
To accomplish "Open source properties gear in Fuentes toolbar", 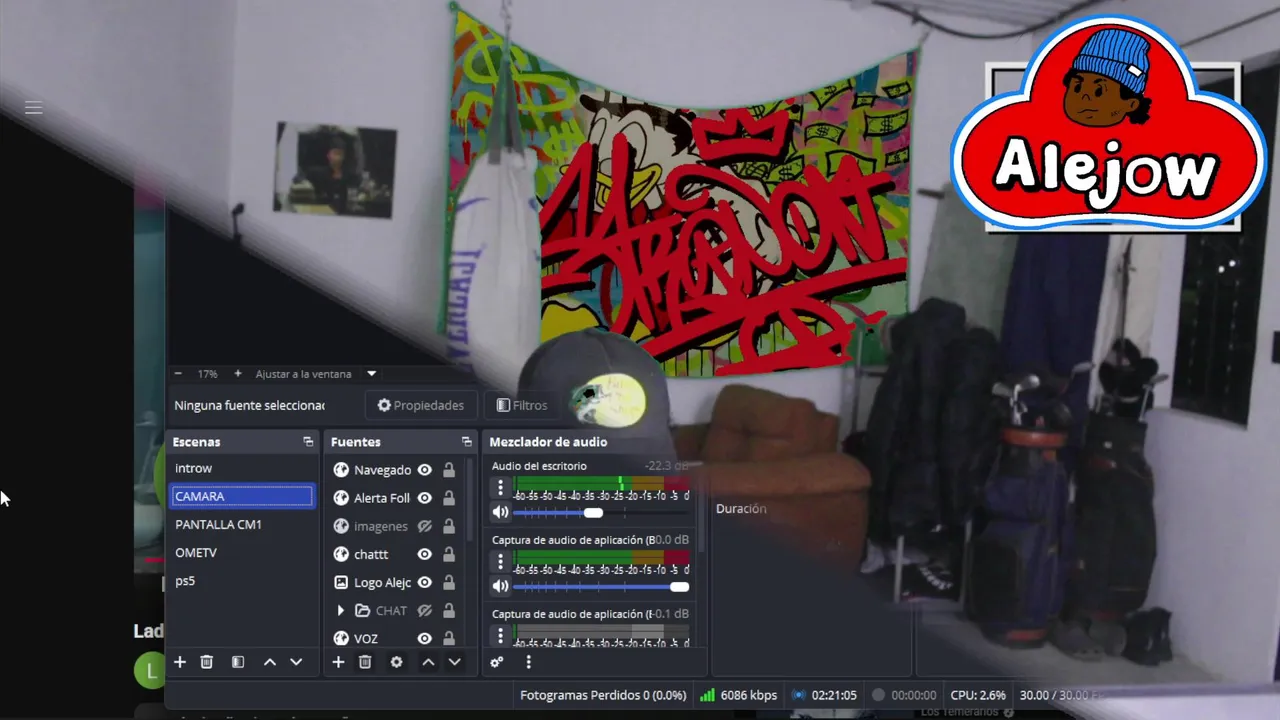I will click(396, 662).
